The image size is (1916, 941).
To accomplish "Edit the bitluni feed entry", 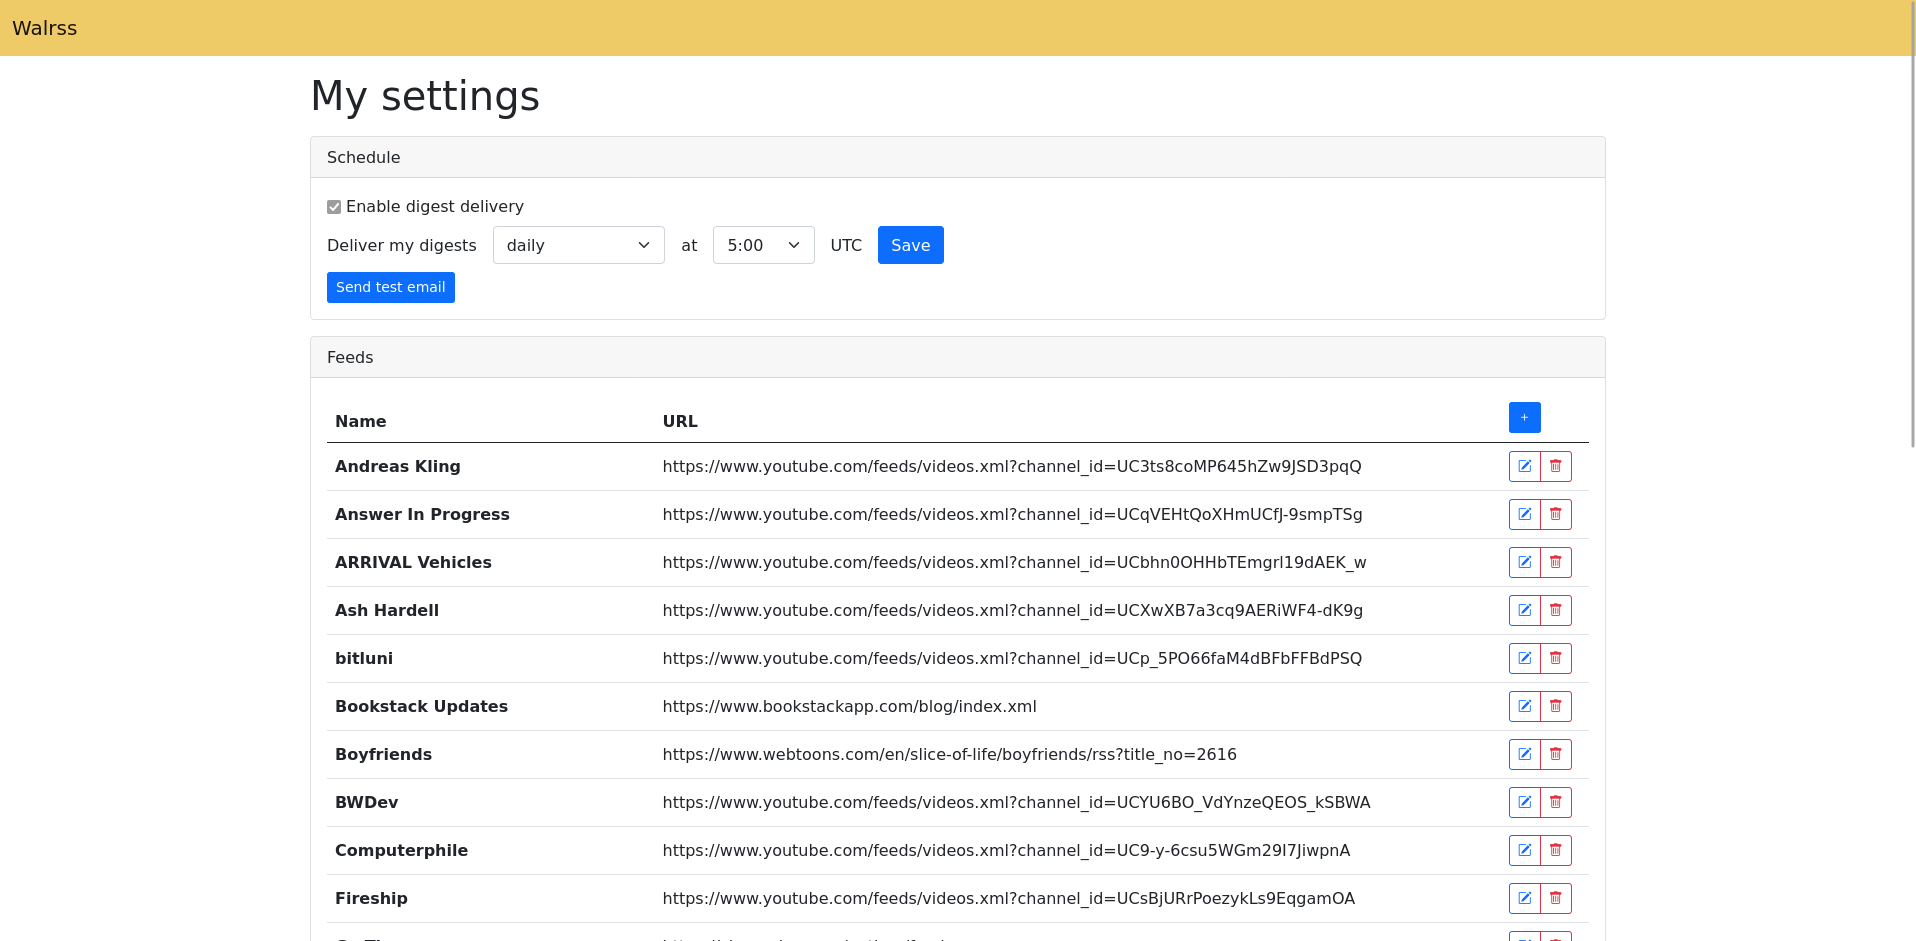I will click(1524, 658).
